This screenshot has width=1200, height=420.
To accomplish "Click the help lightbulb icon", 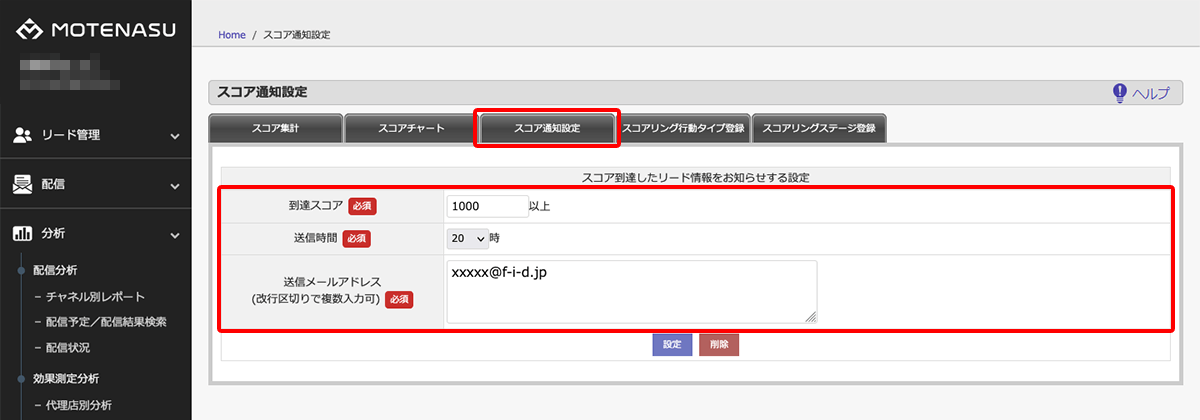I will pyautogui.click(x=1120, y=93).
